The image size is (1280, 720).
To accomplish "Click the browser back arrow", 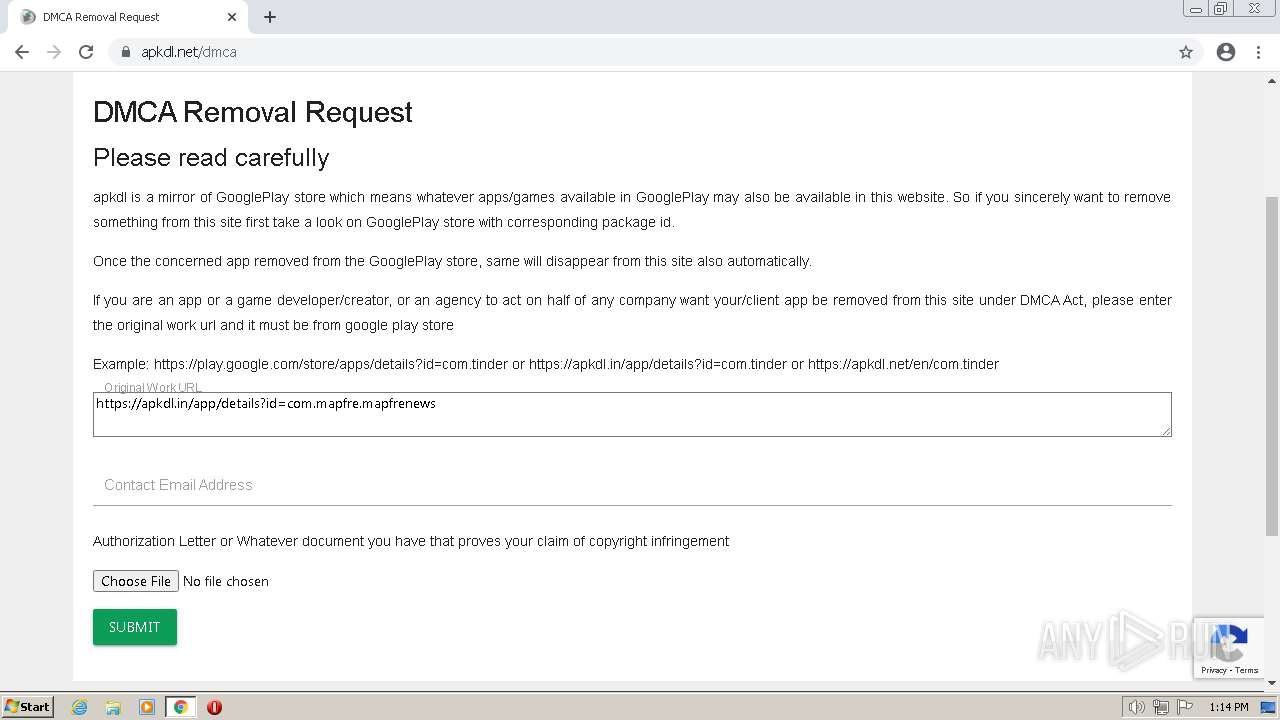I will coord(22,52).
